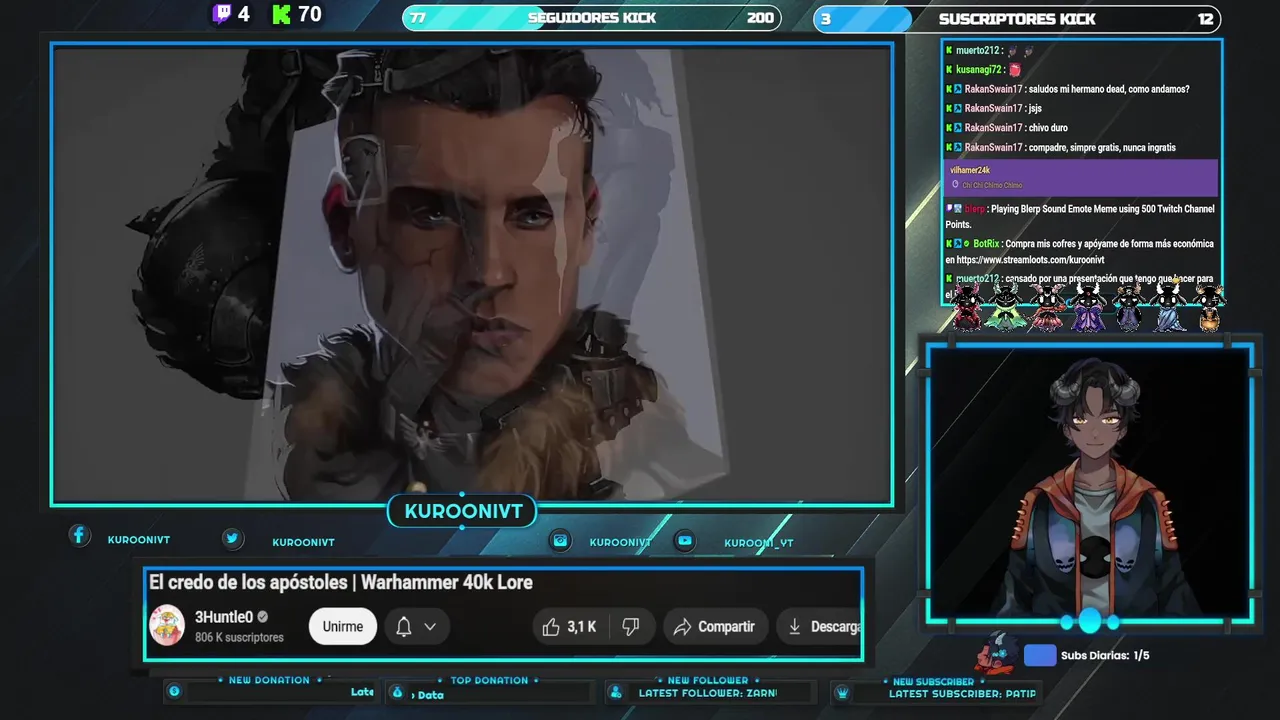Screen dimensions: 1280x720
Task: Click the clock icon under vilhamer24k
Action: click(955, 185)
